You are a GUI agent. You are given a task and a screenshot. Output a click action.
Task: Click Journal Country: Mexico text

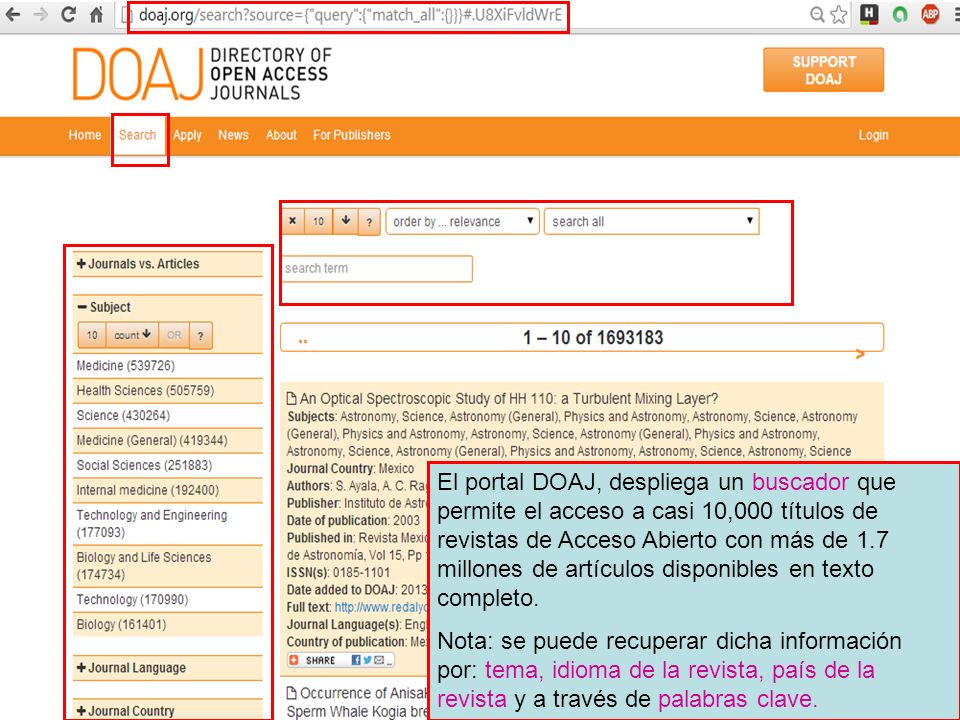pos(351,469)
